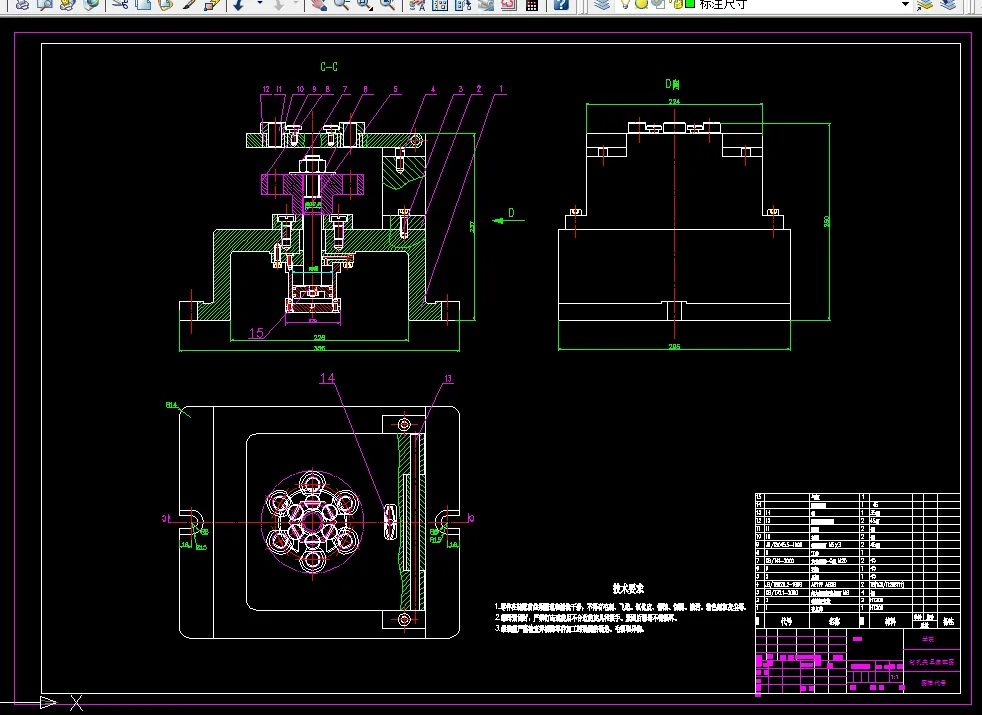
Task: Click the 代号 header in parts list
Action: 786,622
